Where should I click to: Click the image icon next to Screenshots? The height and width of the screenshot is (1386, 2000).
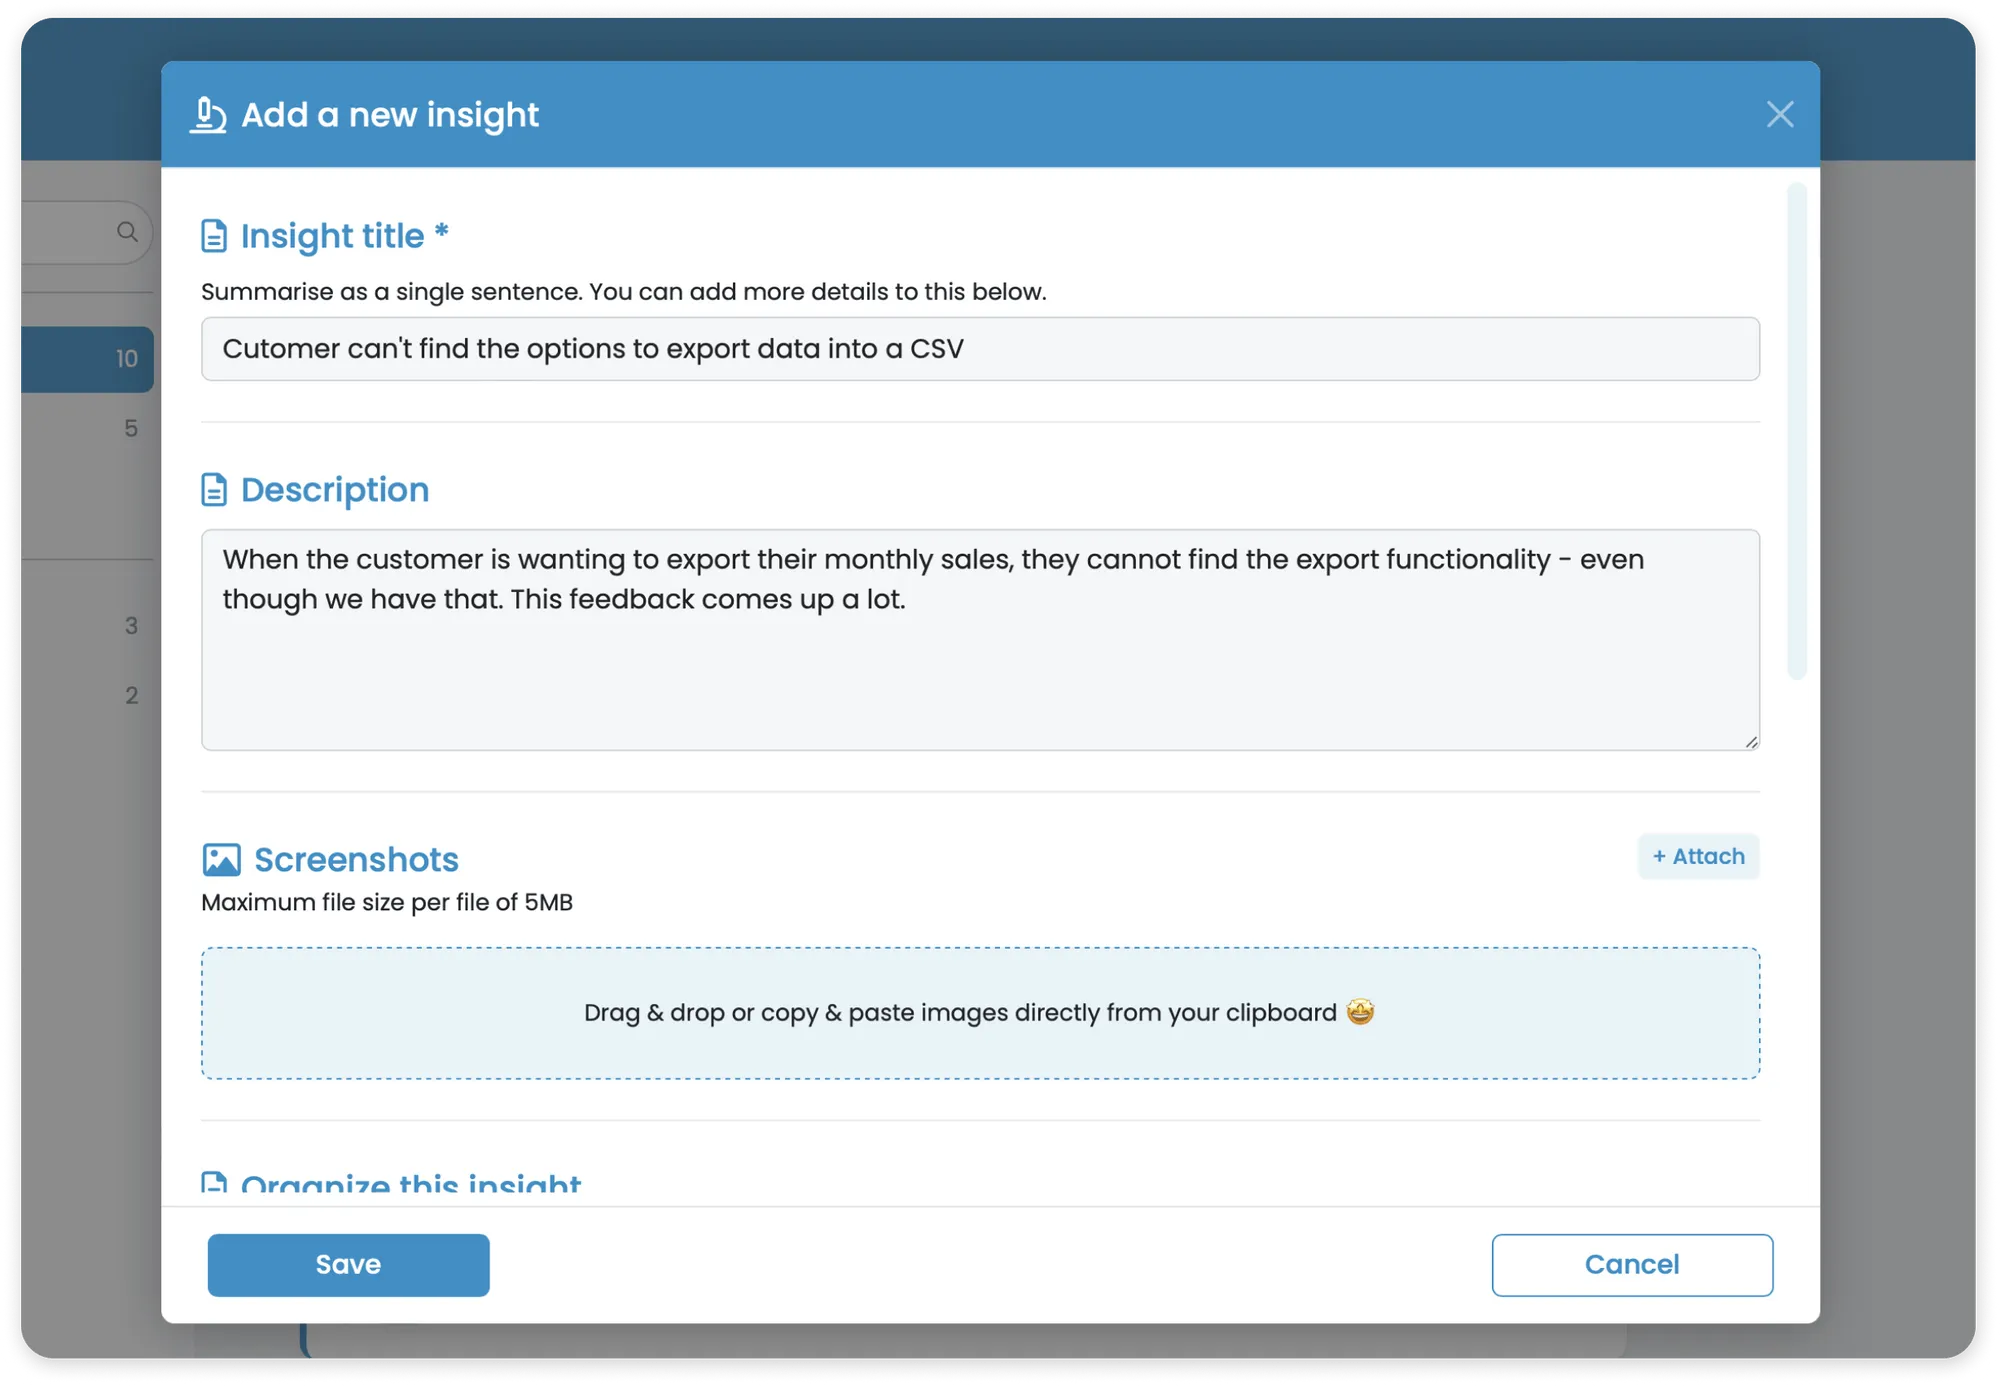222,858
